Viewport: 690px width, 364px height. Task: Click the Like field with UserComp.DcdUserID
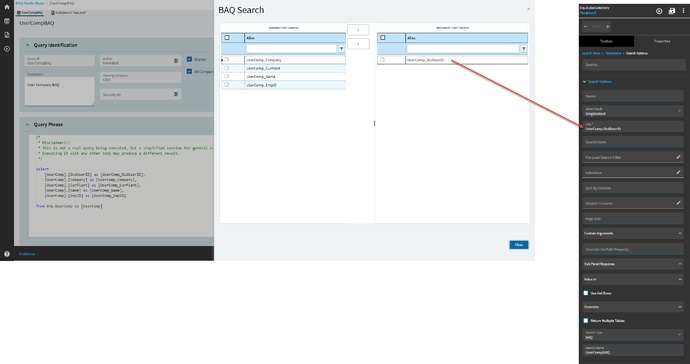(633, 126)
